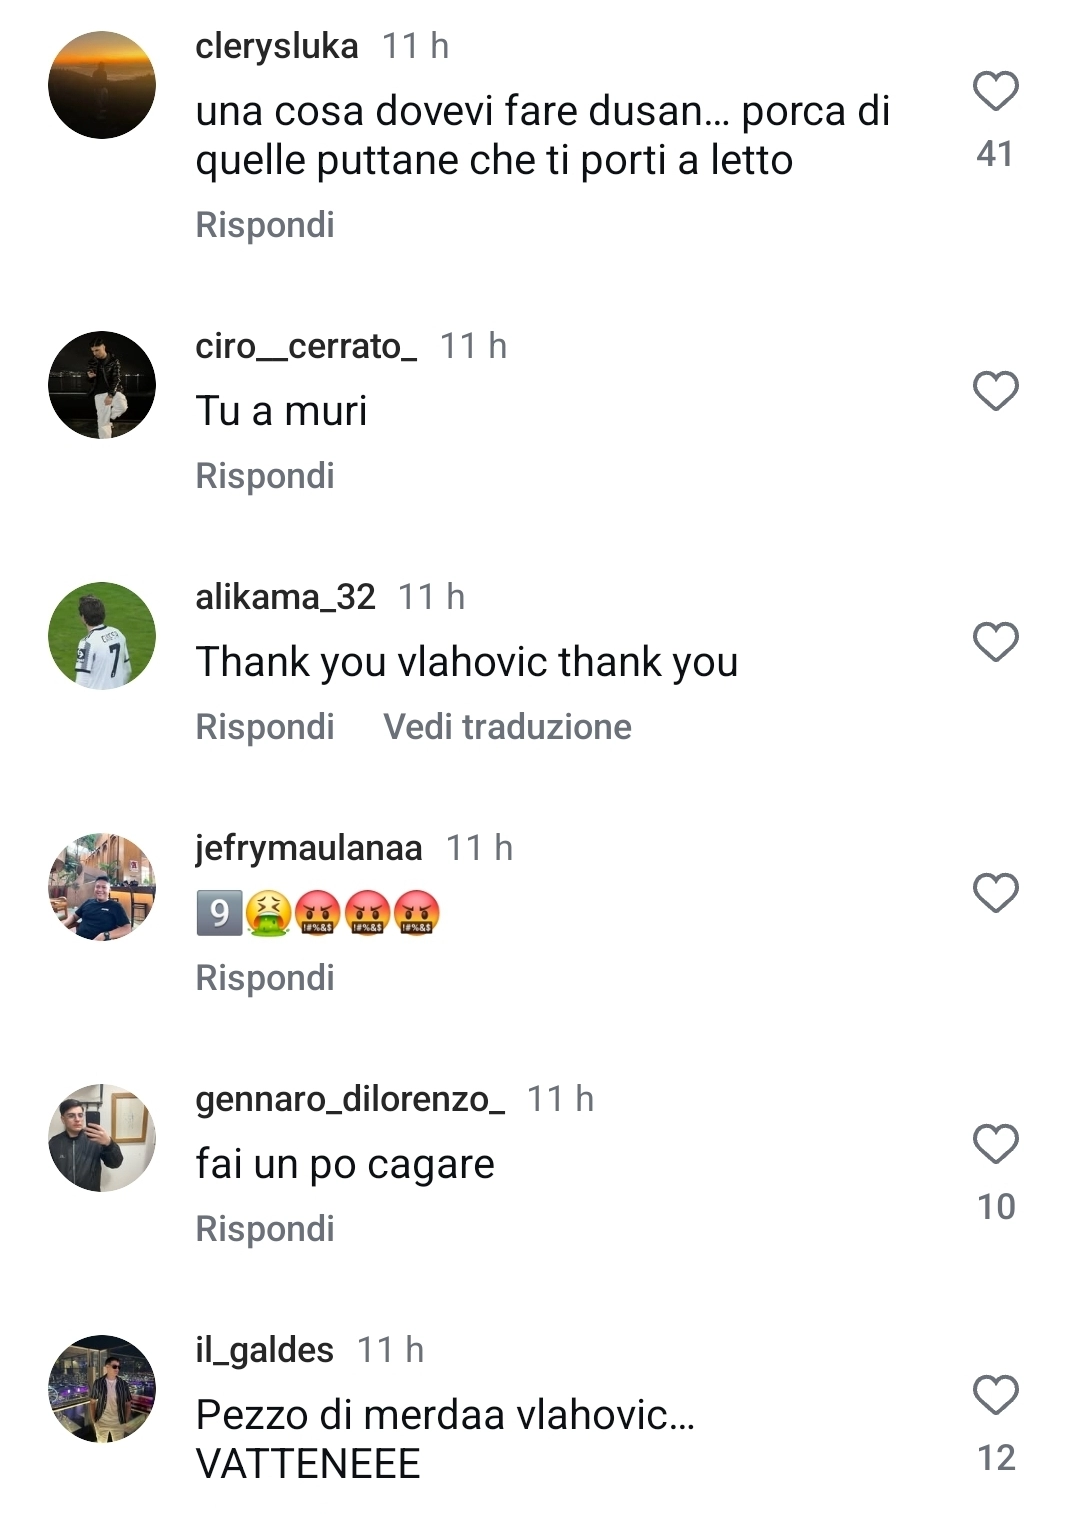Click Rispondi under jefrymaulanaa's comment
The width and height of the screenshot is (1080, 1514).
point(266,977)
